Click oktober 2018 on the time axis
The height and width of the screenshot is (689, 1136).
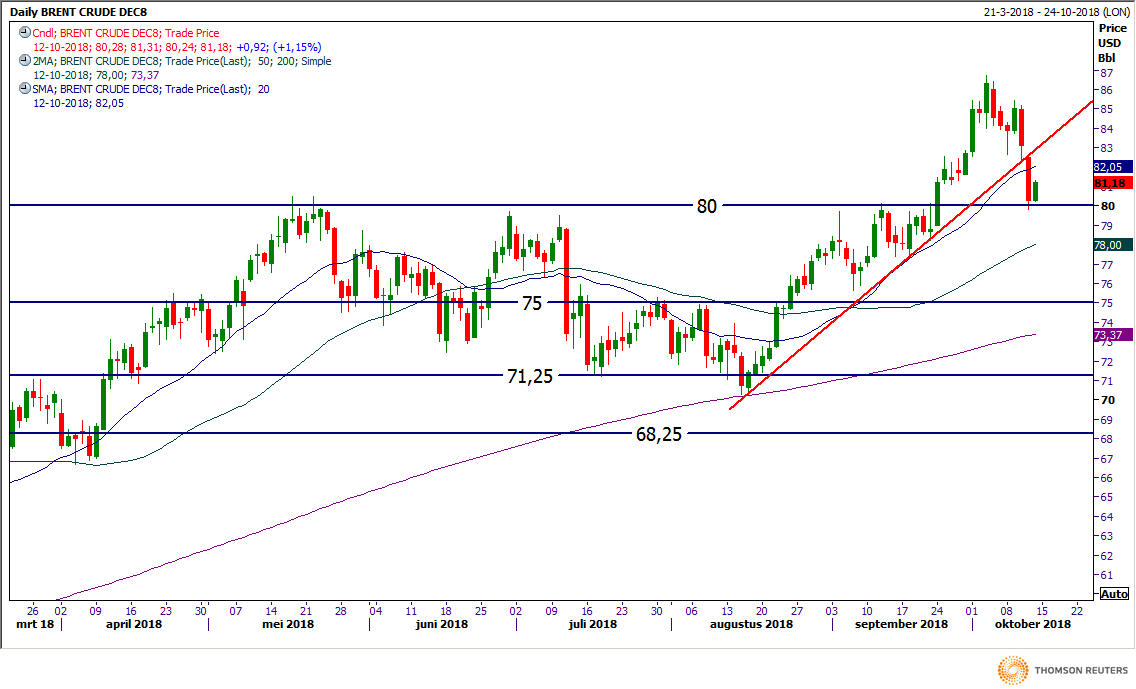[1032, 624]
